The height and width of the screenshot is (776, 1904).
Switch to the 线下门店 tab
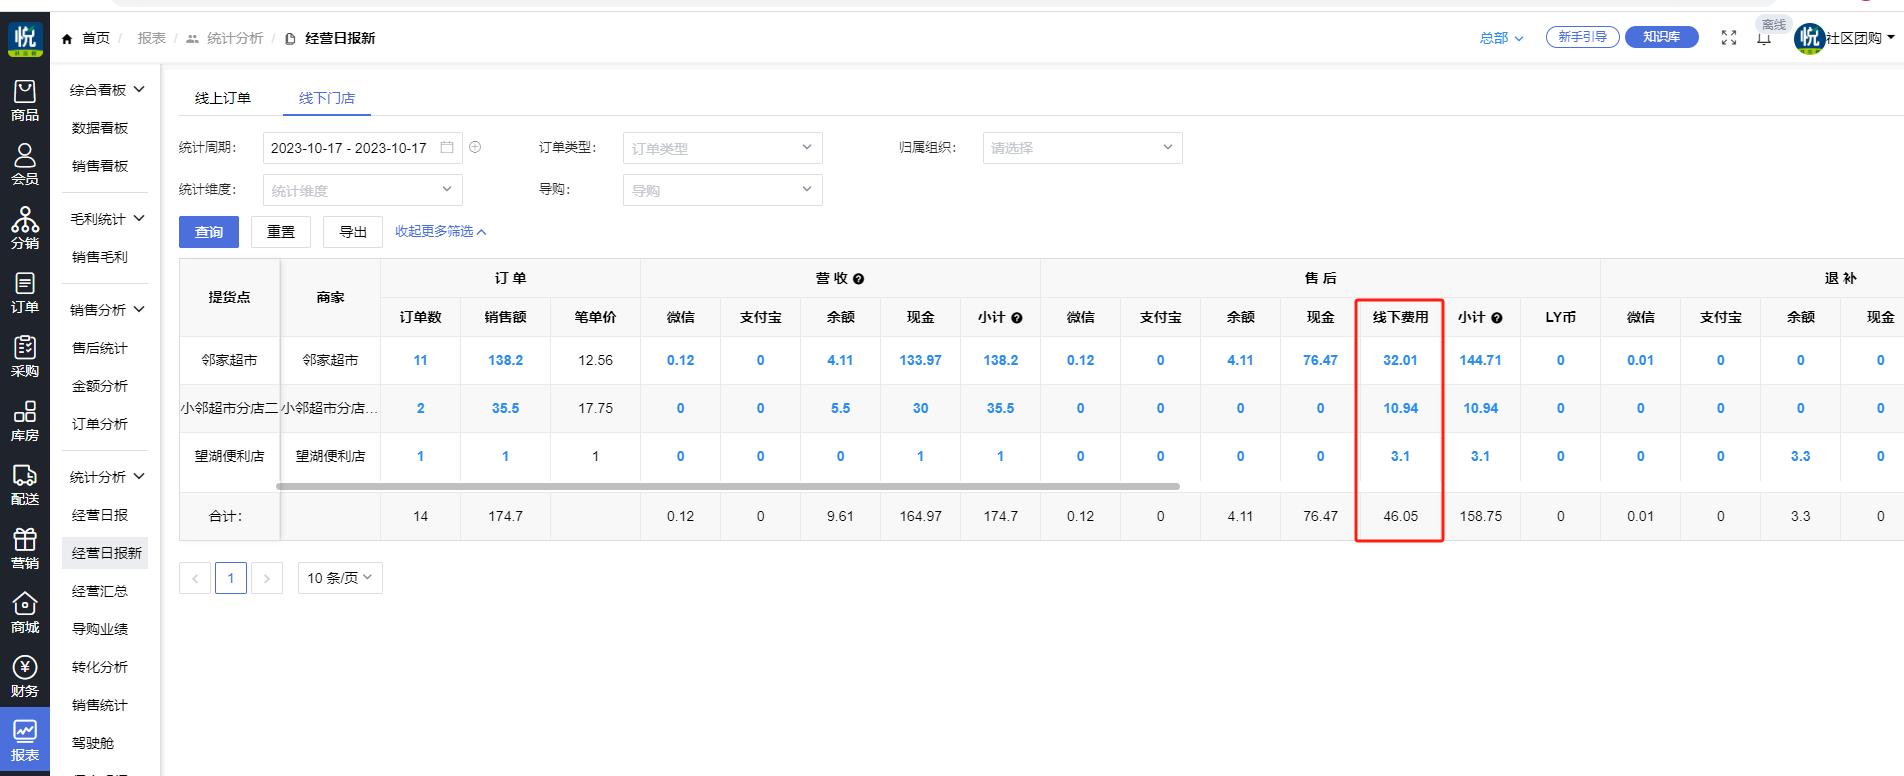click(327, 98)
